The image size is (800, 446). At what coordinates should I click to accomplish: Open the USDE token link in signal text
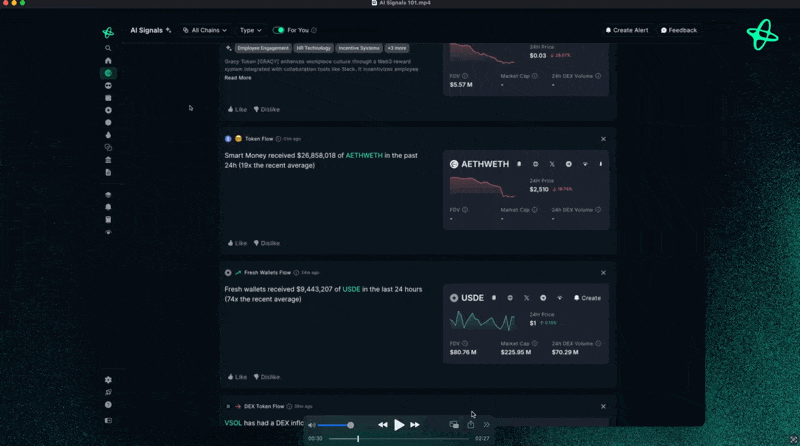tap(351, 289)
